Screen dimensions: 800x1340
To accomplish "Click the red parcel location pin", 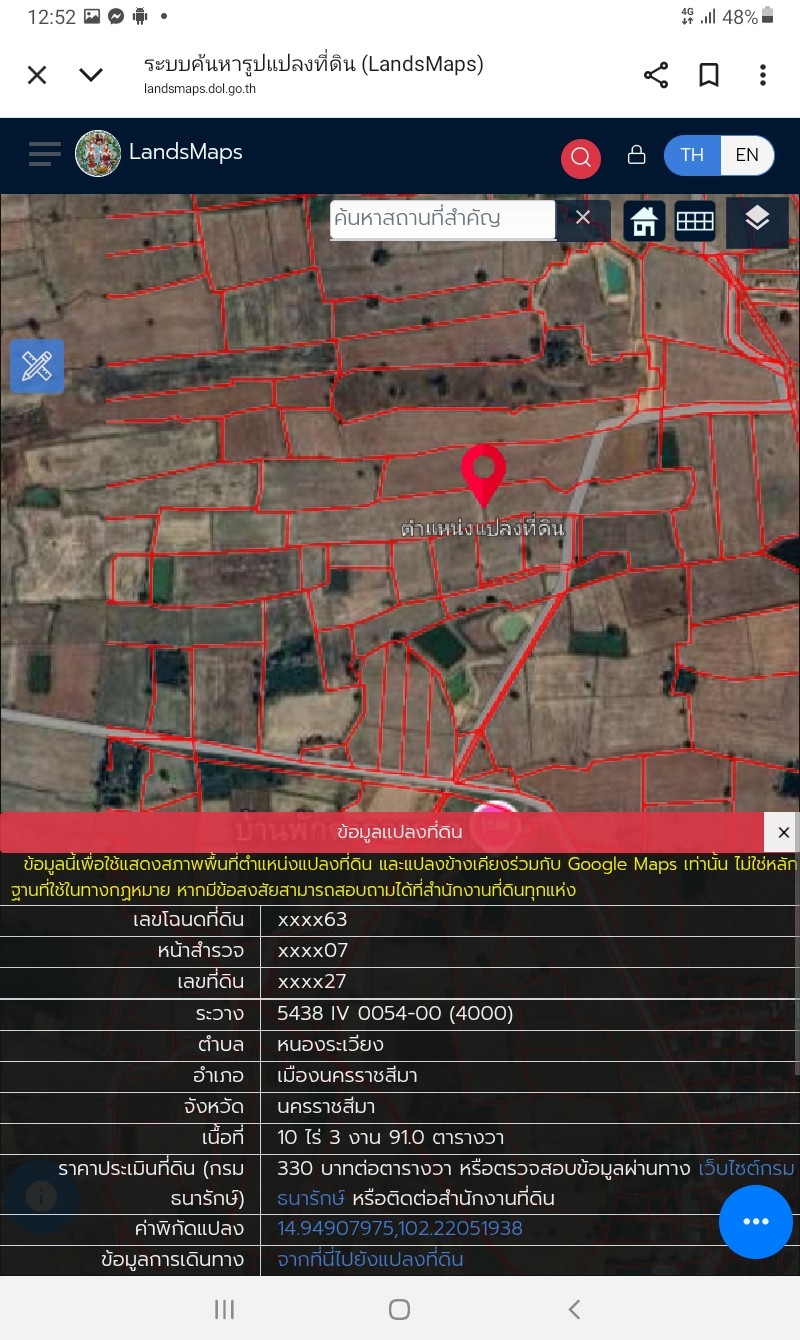I will (483, 476).
